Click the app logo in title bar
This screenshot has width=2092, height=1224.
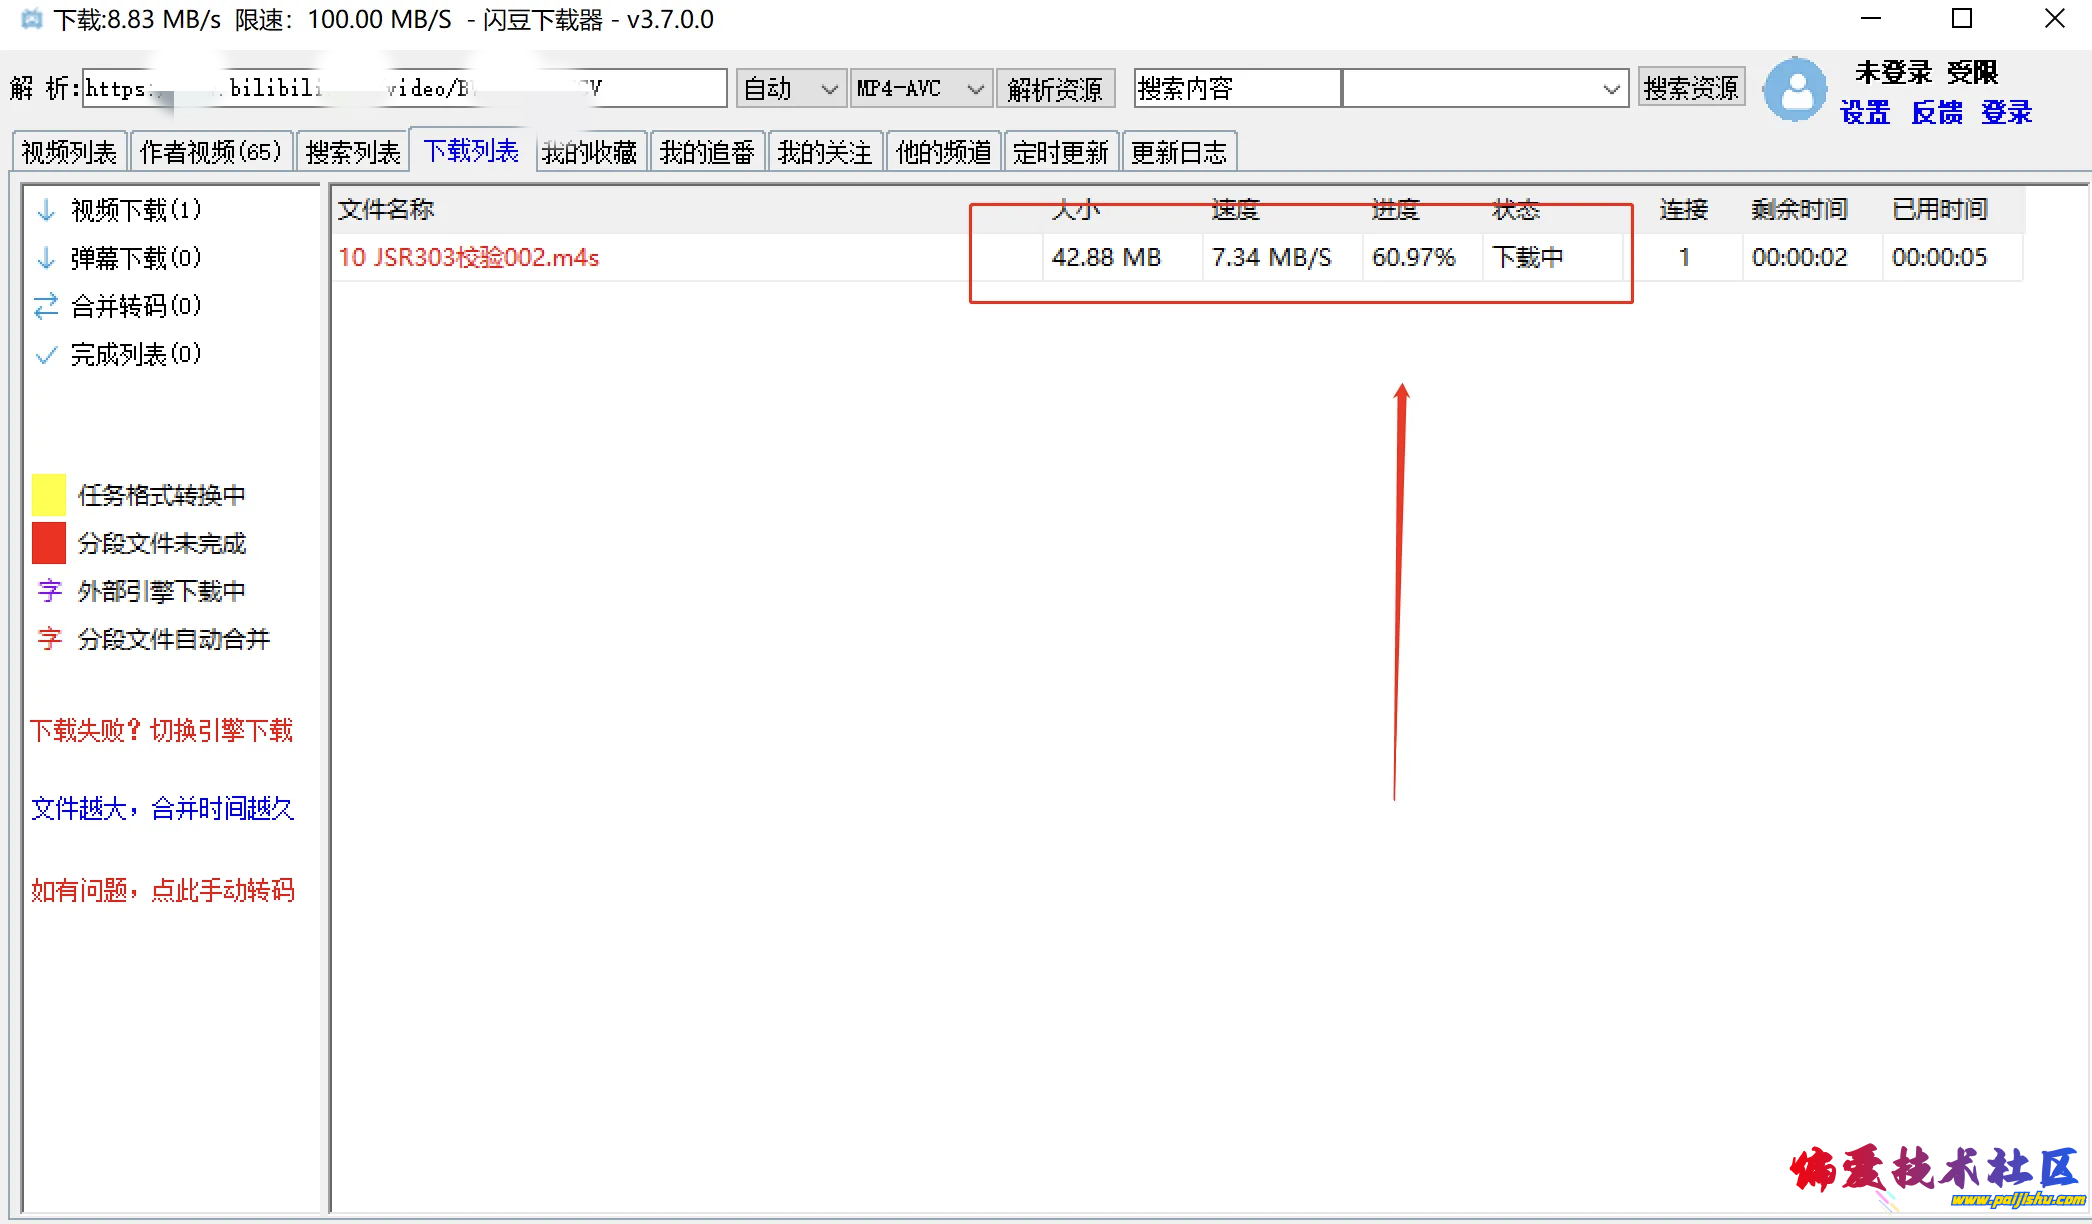tap(31, 19)
